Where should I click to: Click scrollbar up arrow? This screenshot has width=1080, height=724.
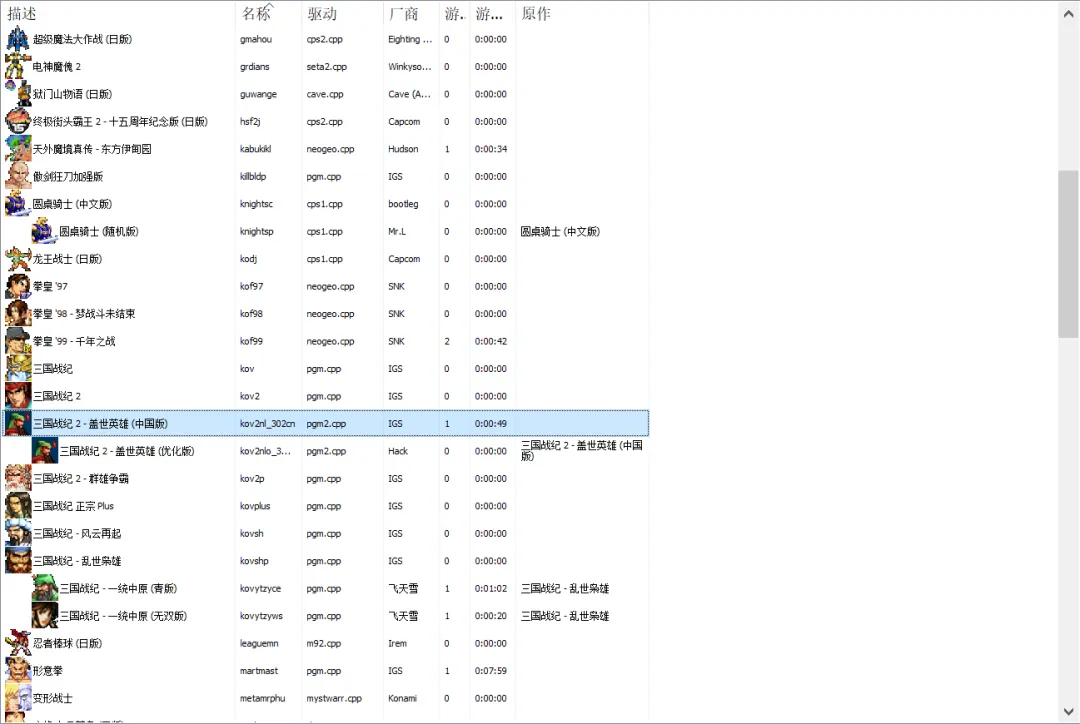click(x=1068, y=13)
